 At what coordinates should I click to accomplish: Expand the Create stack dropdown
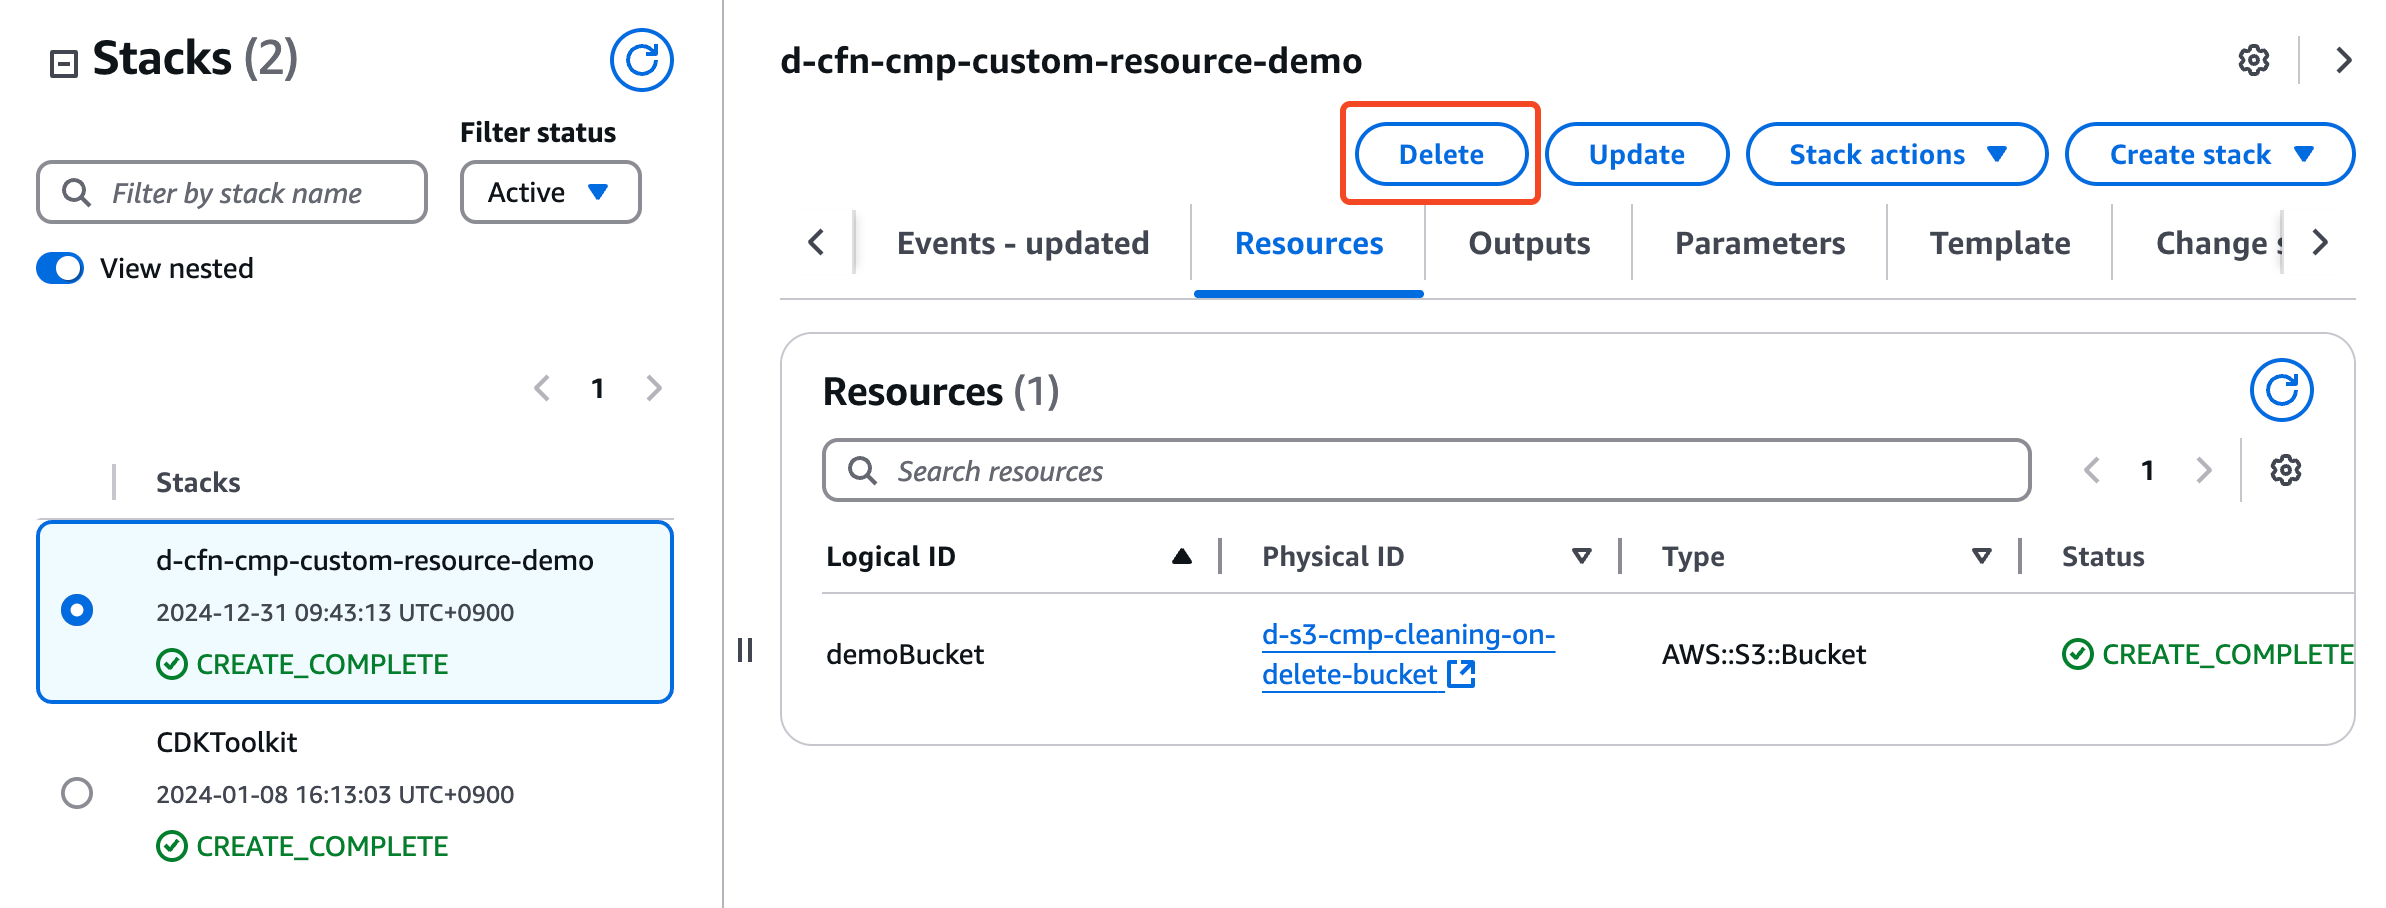pos(2209,154)
